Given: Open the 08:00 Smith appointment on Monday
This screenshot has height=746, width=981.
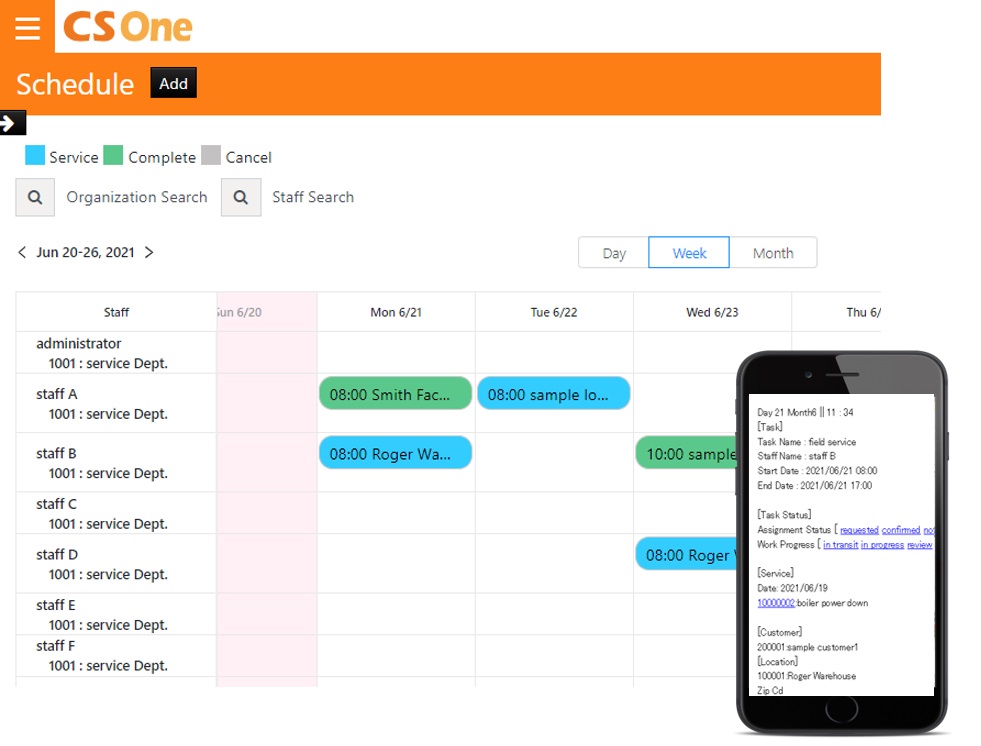Looking at the screenshot, I should 394,393.
